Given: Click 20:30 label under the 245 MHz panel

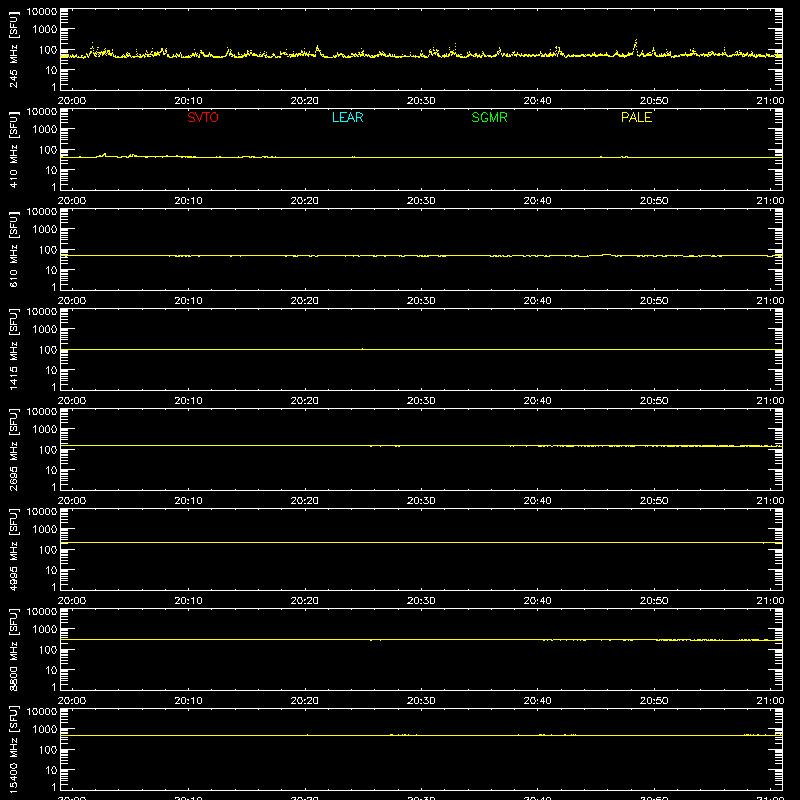Looking at the screenshot, I should 421,101.
